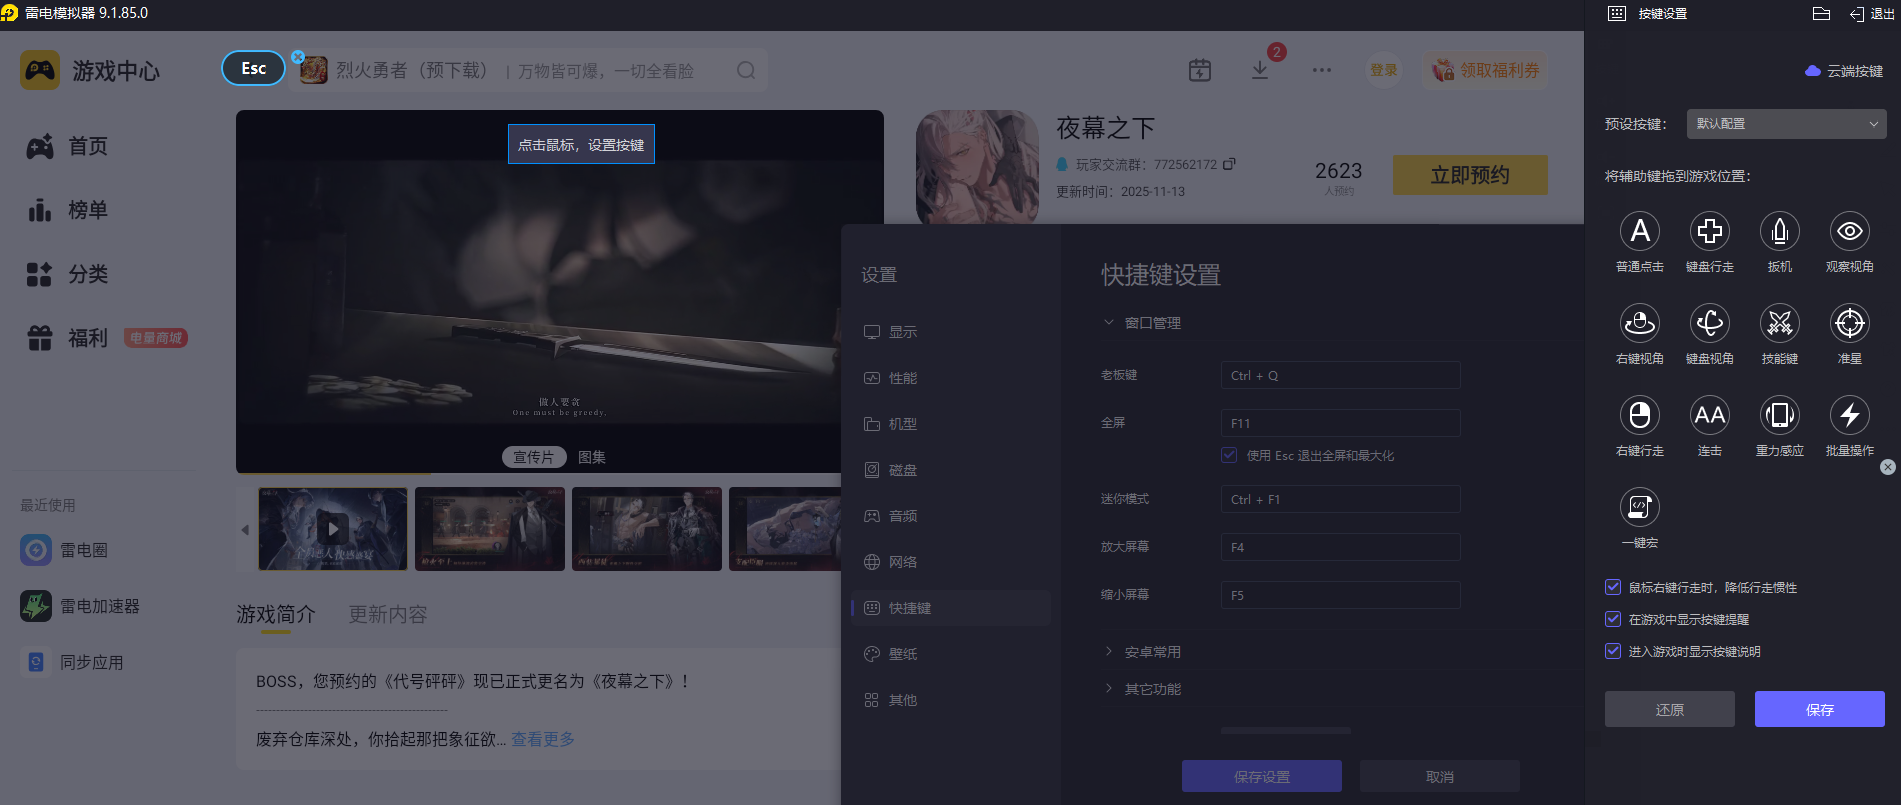1901x805 pixels.
Task: Remove the Esc key mapping with its close badge
Action: point(298,57)
